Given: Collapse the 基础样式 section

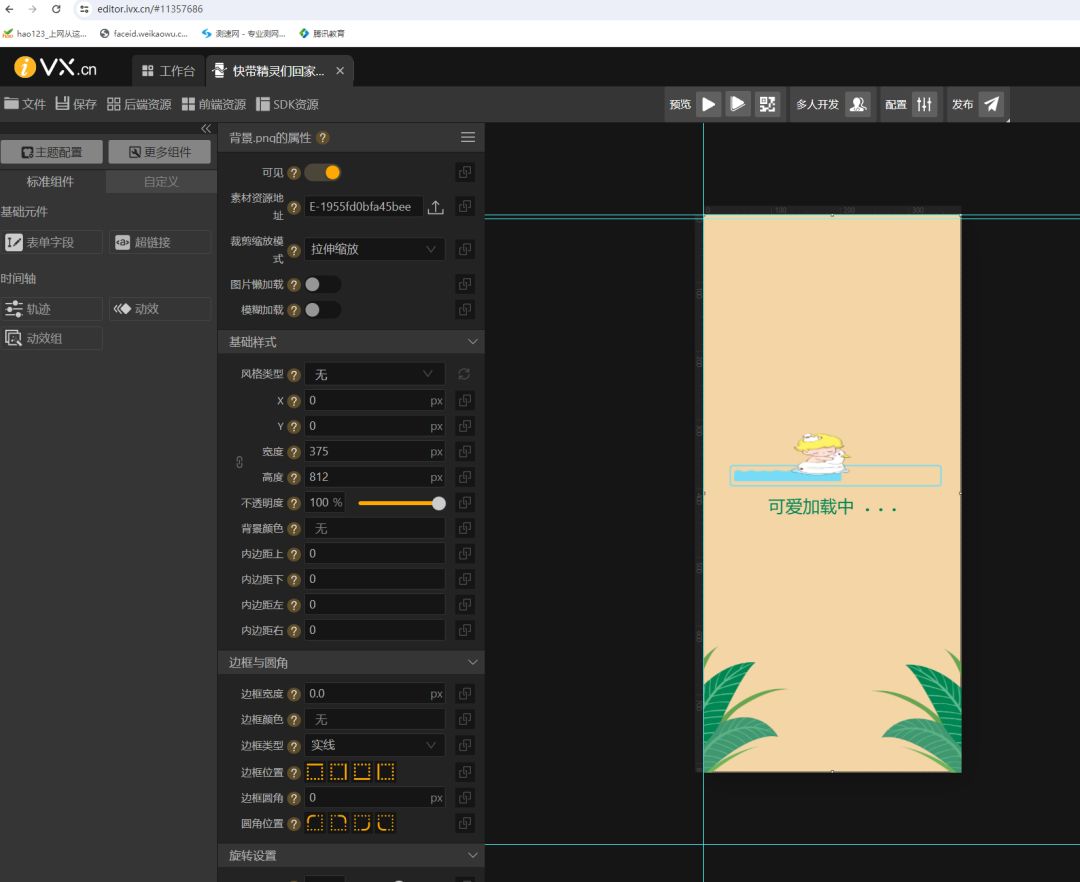Looking at the screenshot, I should tap(472, 342).
